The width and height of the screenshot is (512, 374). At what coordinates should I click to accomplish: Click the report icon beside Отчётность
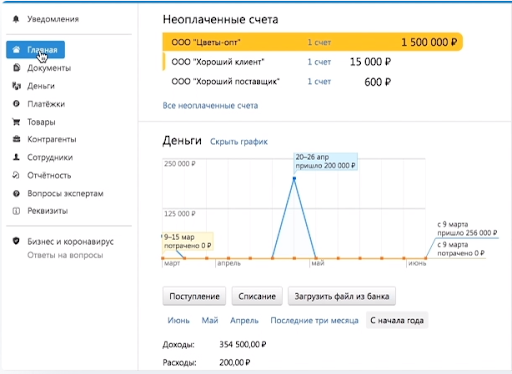pos(16,175)
